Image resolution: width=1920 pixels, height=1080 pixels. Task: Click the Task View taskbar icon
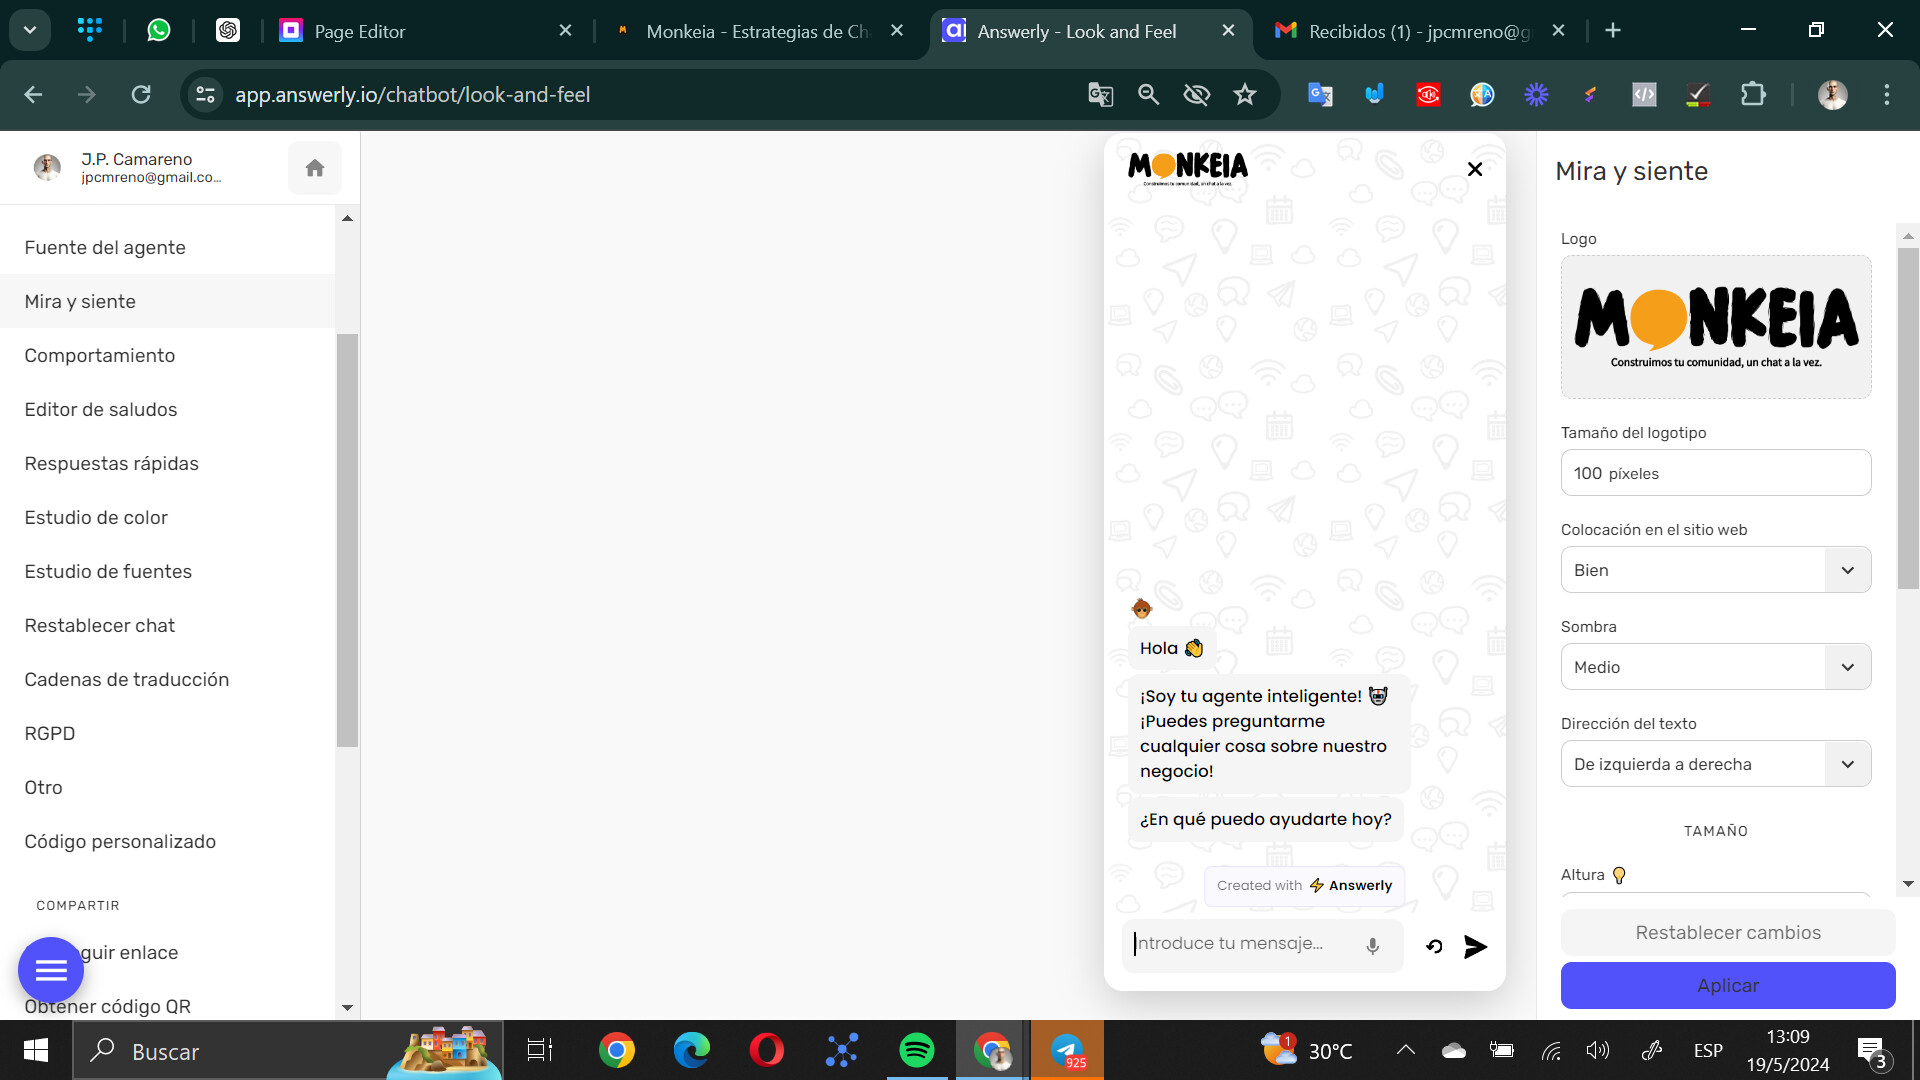540,1050
